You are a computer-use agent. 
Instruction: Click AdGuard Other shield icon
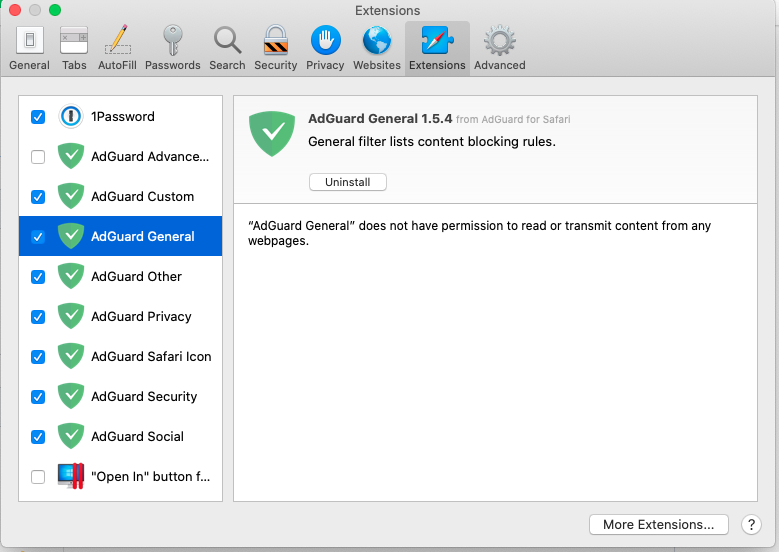tap(71, 276)
